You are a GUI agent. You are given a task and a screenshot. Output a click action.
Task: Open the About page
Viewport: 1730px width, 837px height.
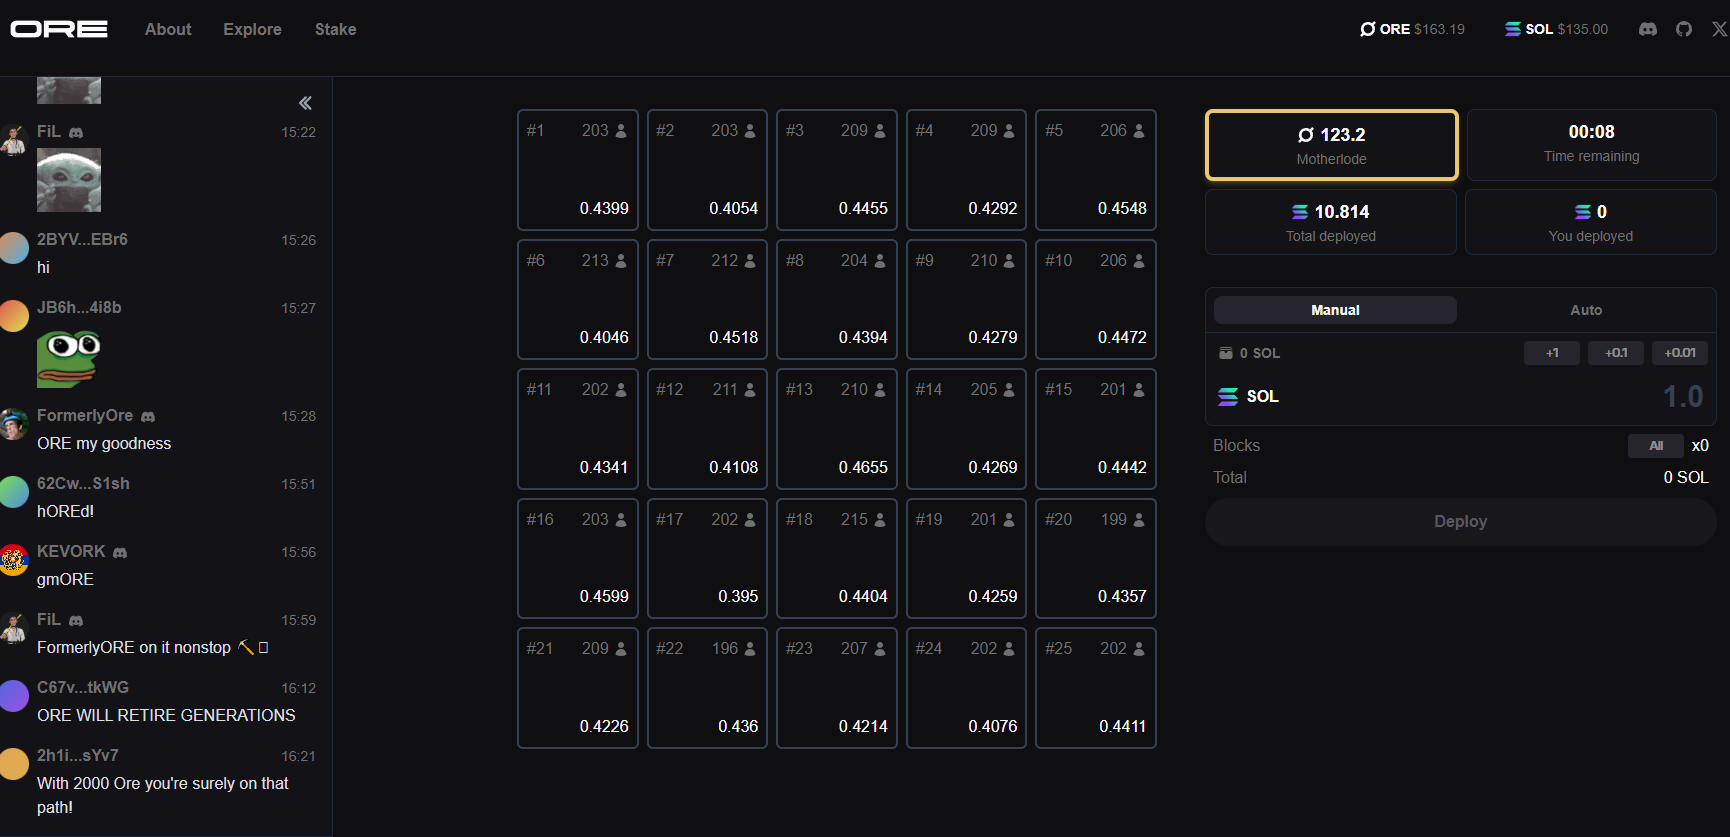point(168,29)
